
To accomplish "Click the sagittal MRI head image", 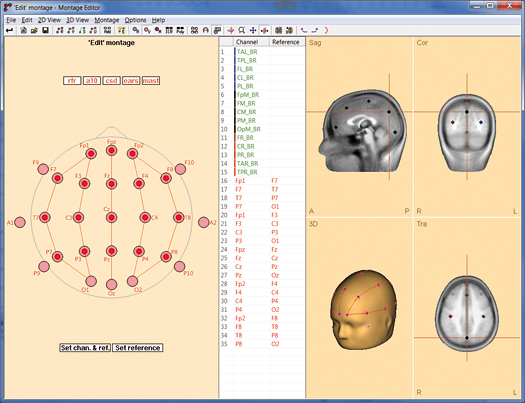I will (363, 131).
